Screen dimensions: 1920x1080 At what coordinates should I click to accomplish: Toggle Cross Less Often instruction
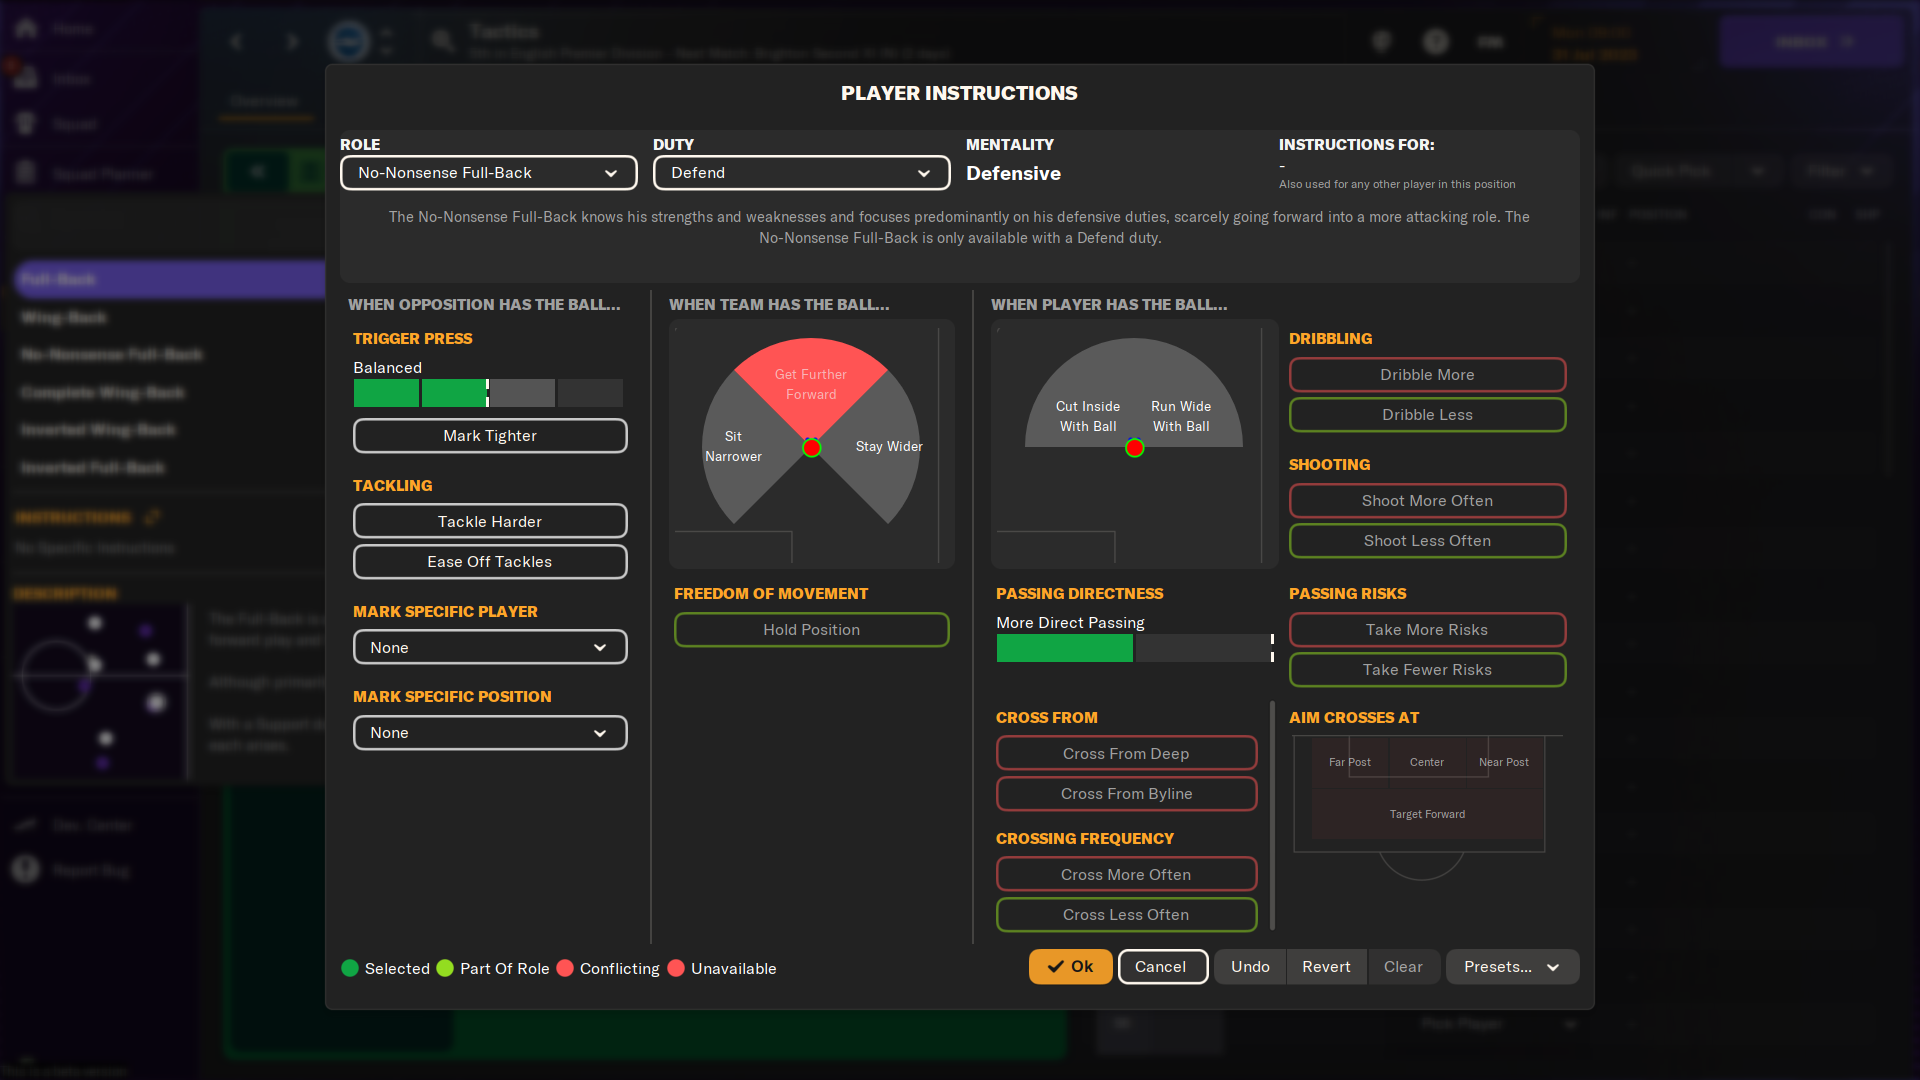click(1126, 915)
